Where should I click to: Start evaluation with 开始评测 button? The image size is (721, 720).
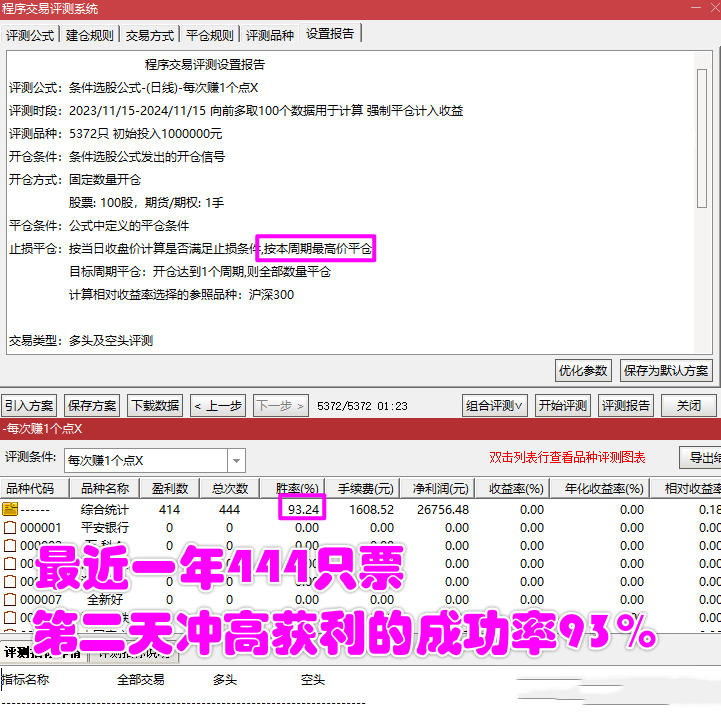point(563,405)
